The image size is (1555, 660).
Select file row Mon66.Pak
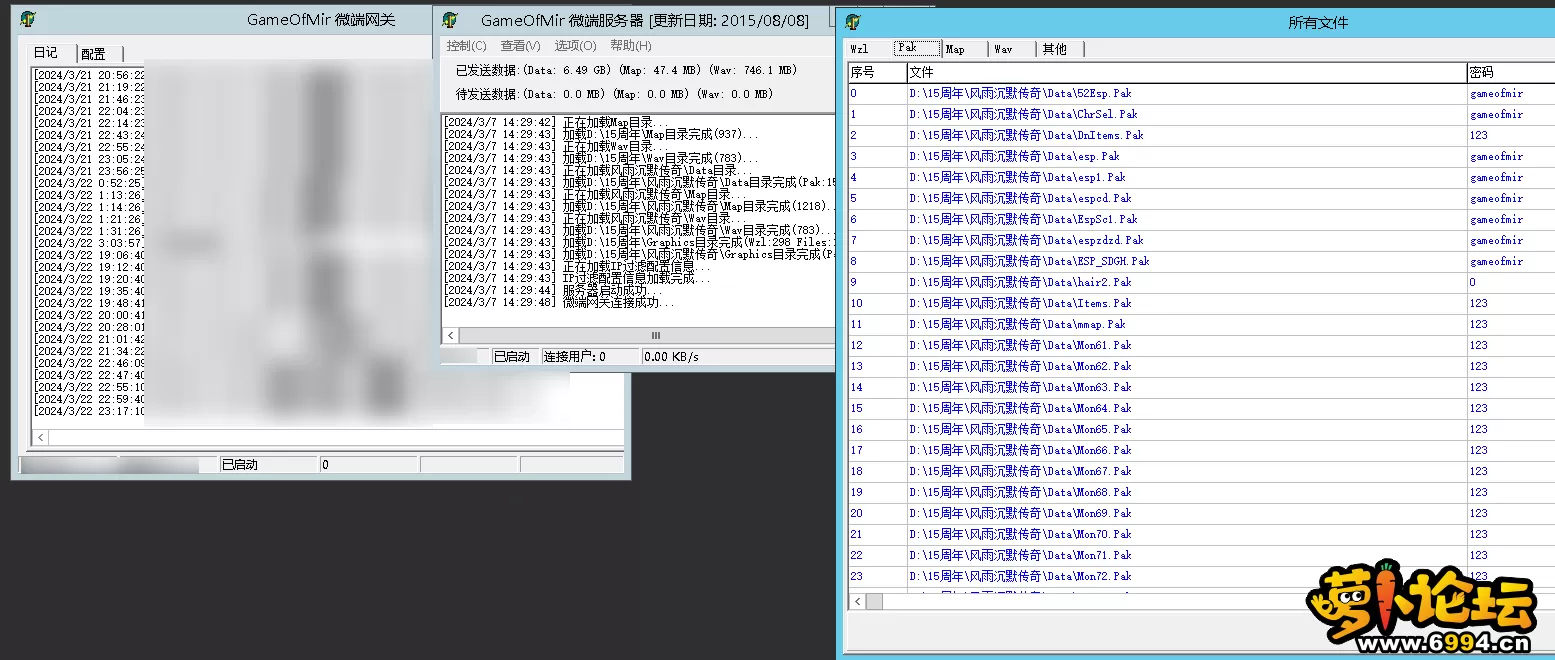[x=1200, y=450]
